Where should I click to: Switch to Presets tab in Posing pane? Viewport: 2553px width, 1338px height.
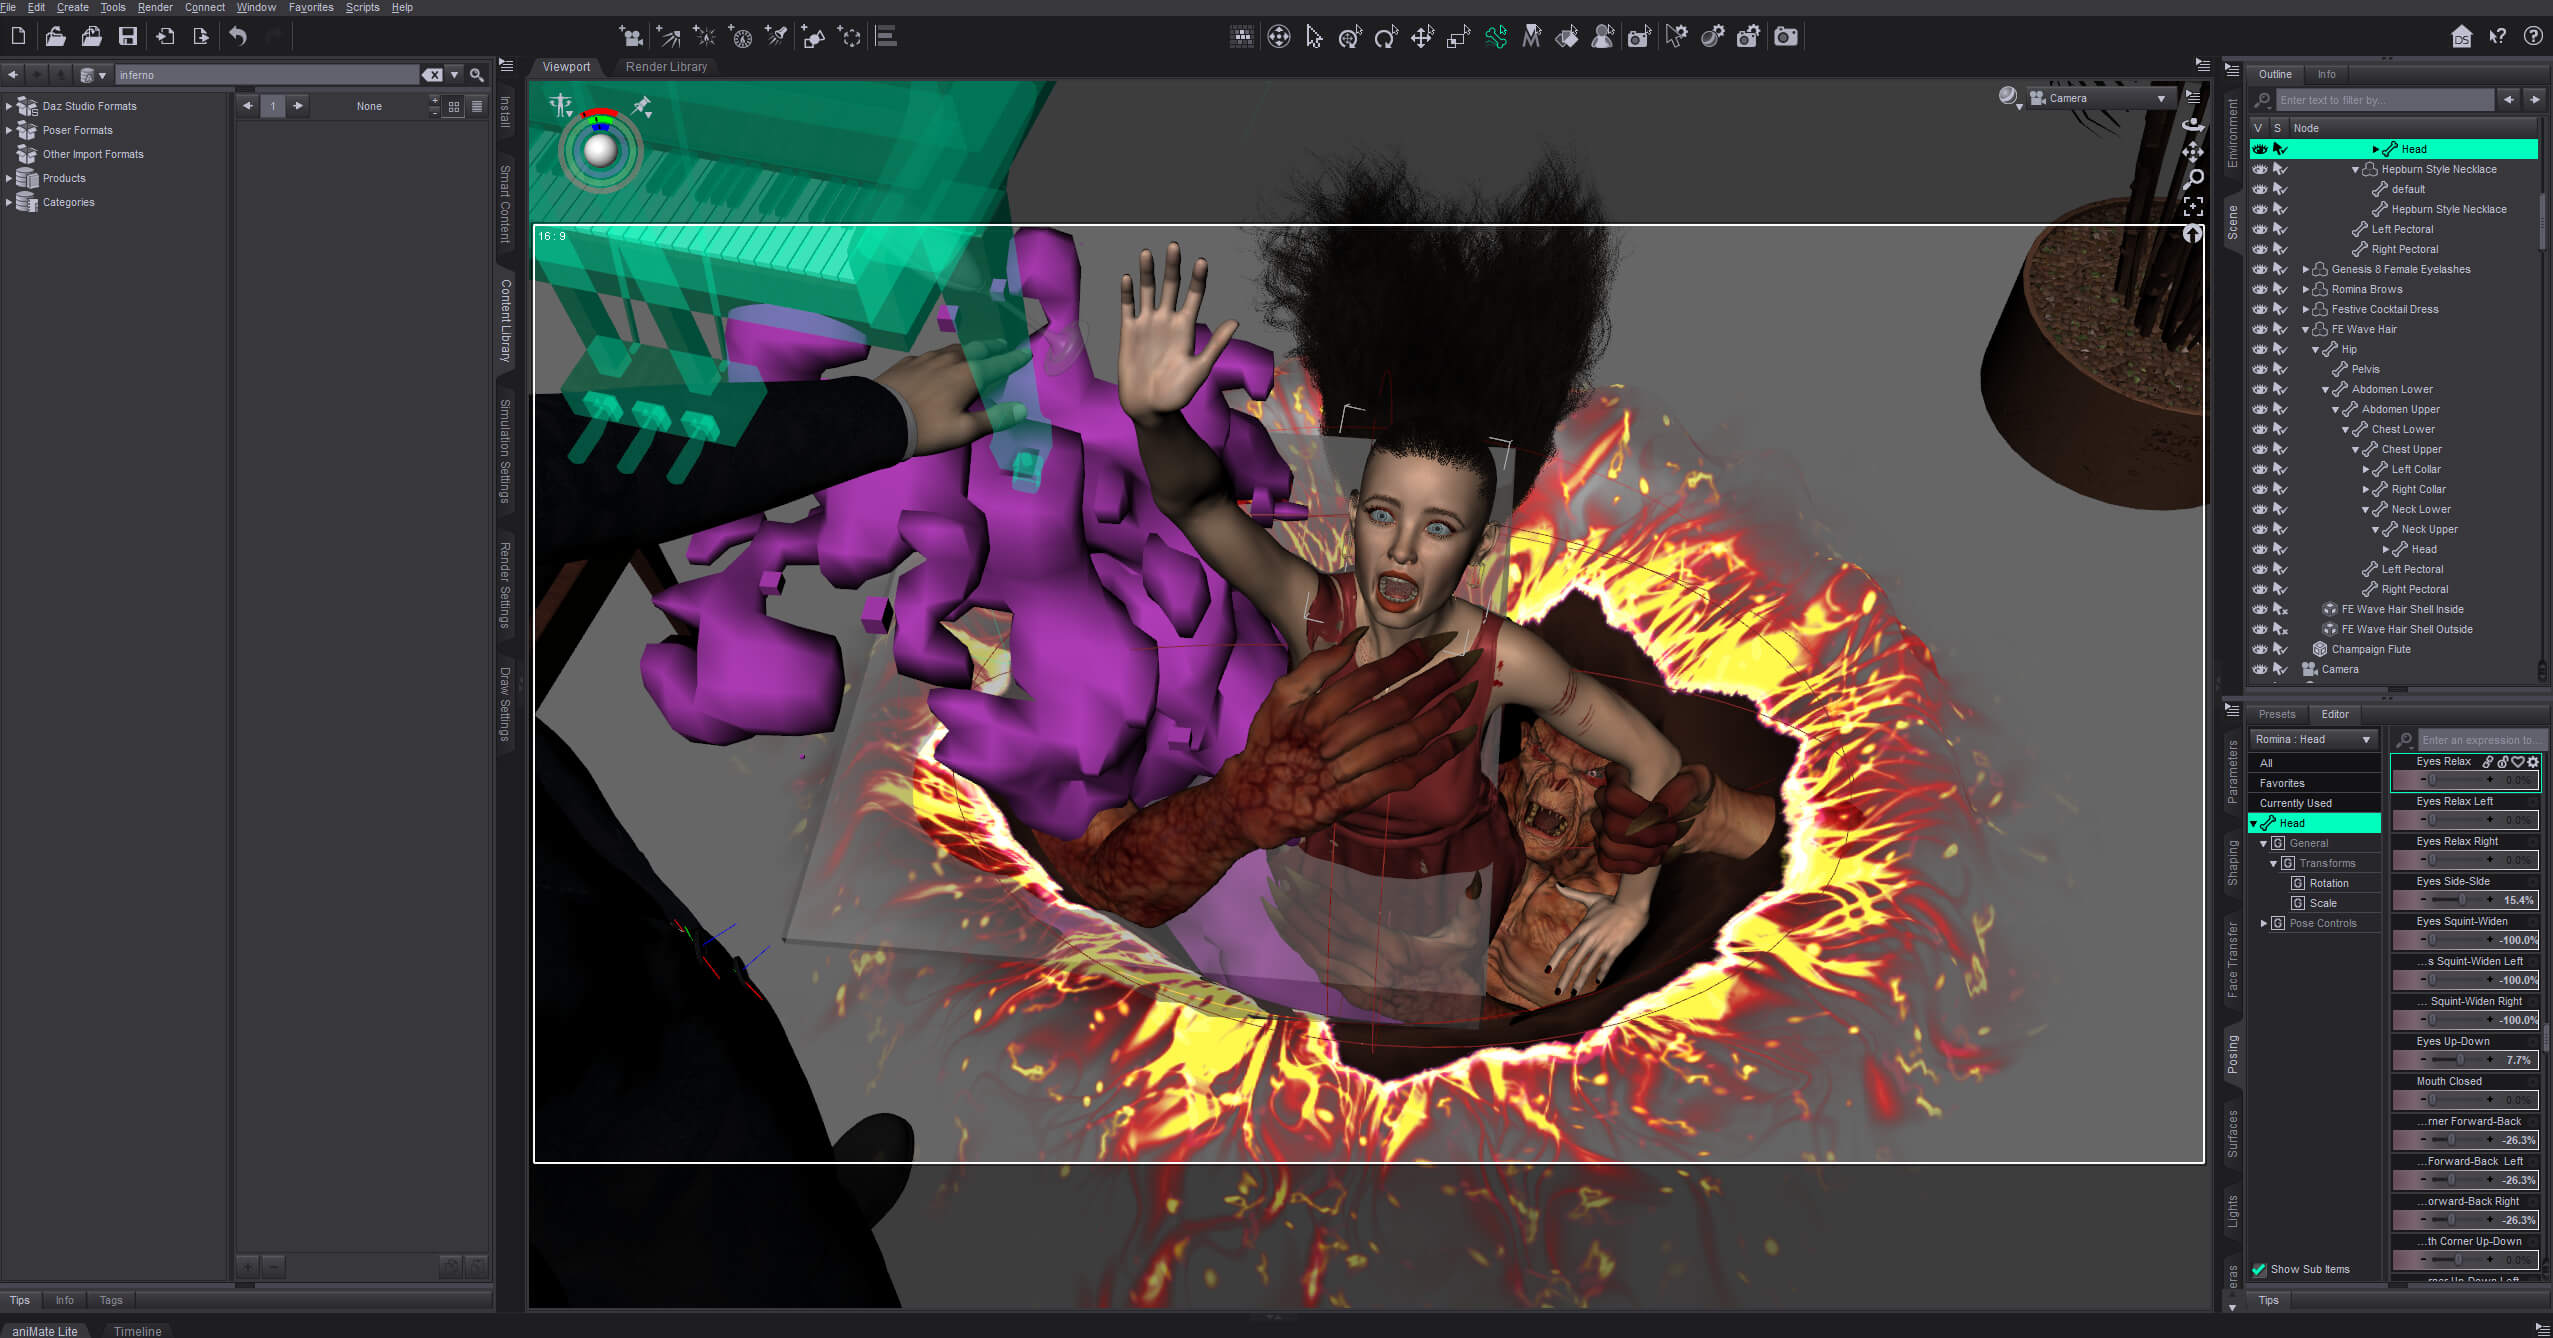(2277, 714)
